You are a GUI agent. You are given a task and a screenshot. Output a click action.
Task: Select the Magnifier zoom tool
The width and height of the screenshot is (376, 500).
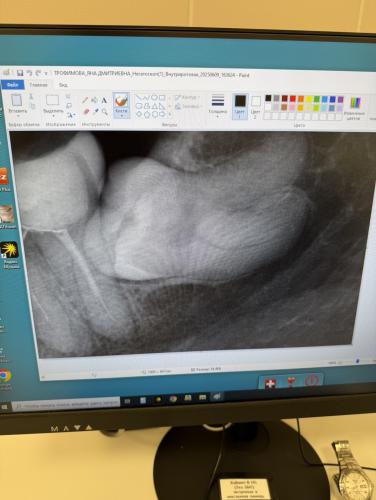click(x=105, y=112)
